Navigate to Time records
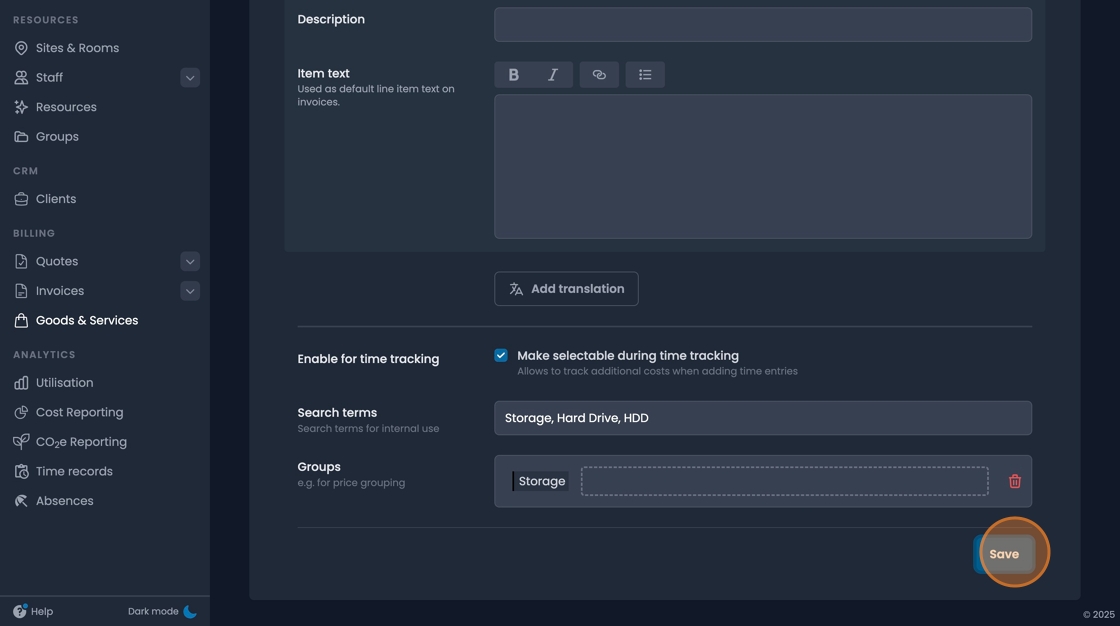Viewport: 1120px width, 626px height. (x=73, y=471)
